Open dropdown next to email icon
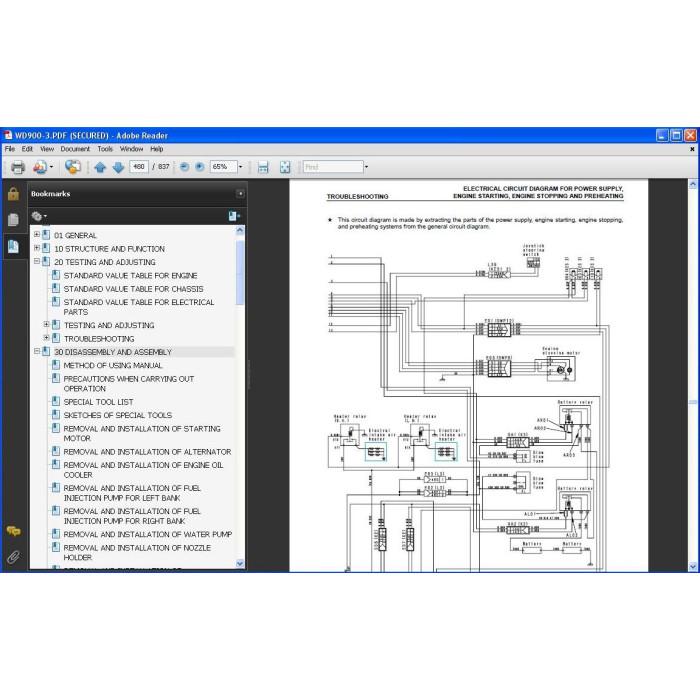700x700 pixels. coord(51,167)
